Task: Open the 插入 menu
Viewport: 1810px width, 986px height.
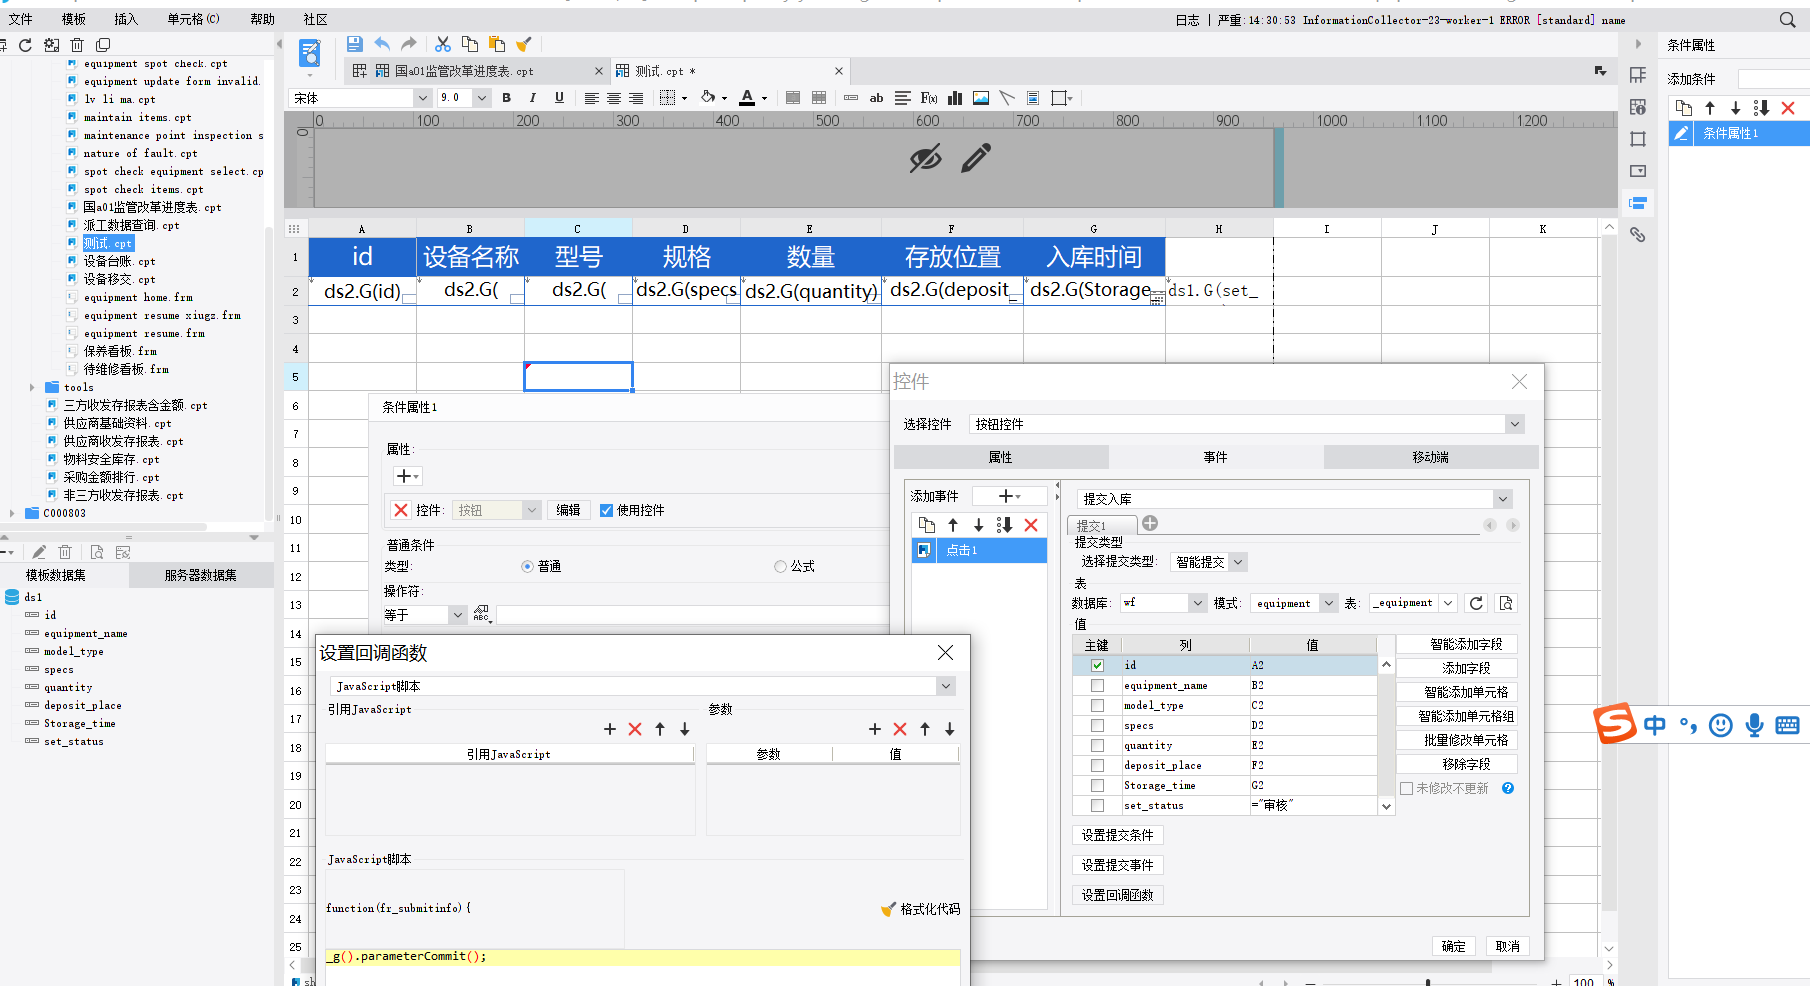Action: tap(126, 19)
